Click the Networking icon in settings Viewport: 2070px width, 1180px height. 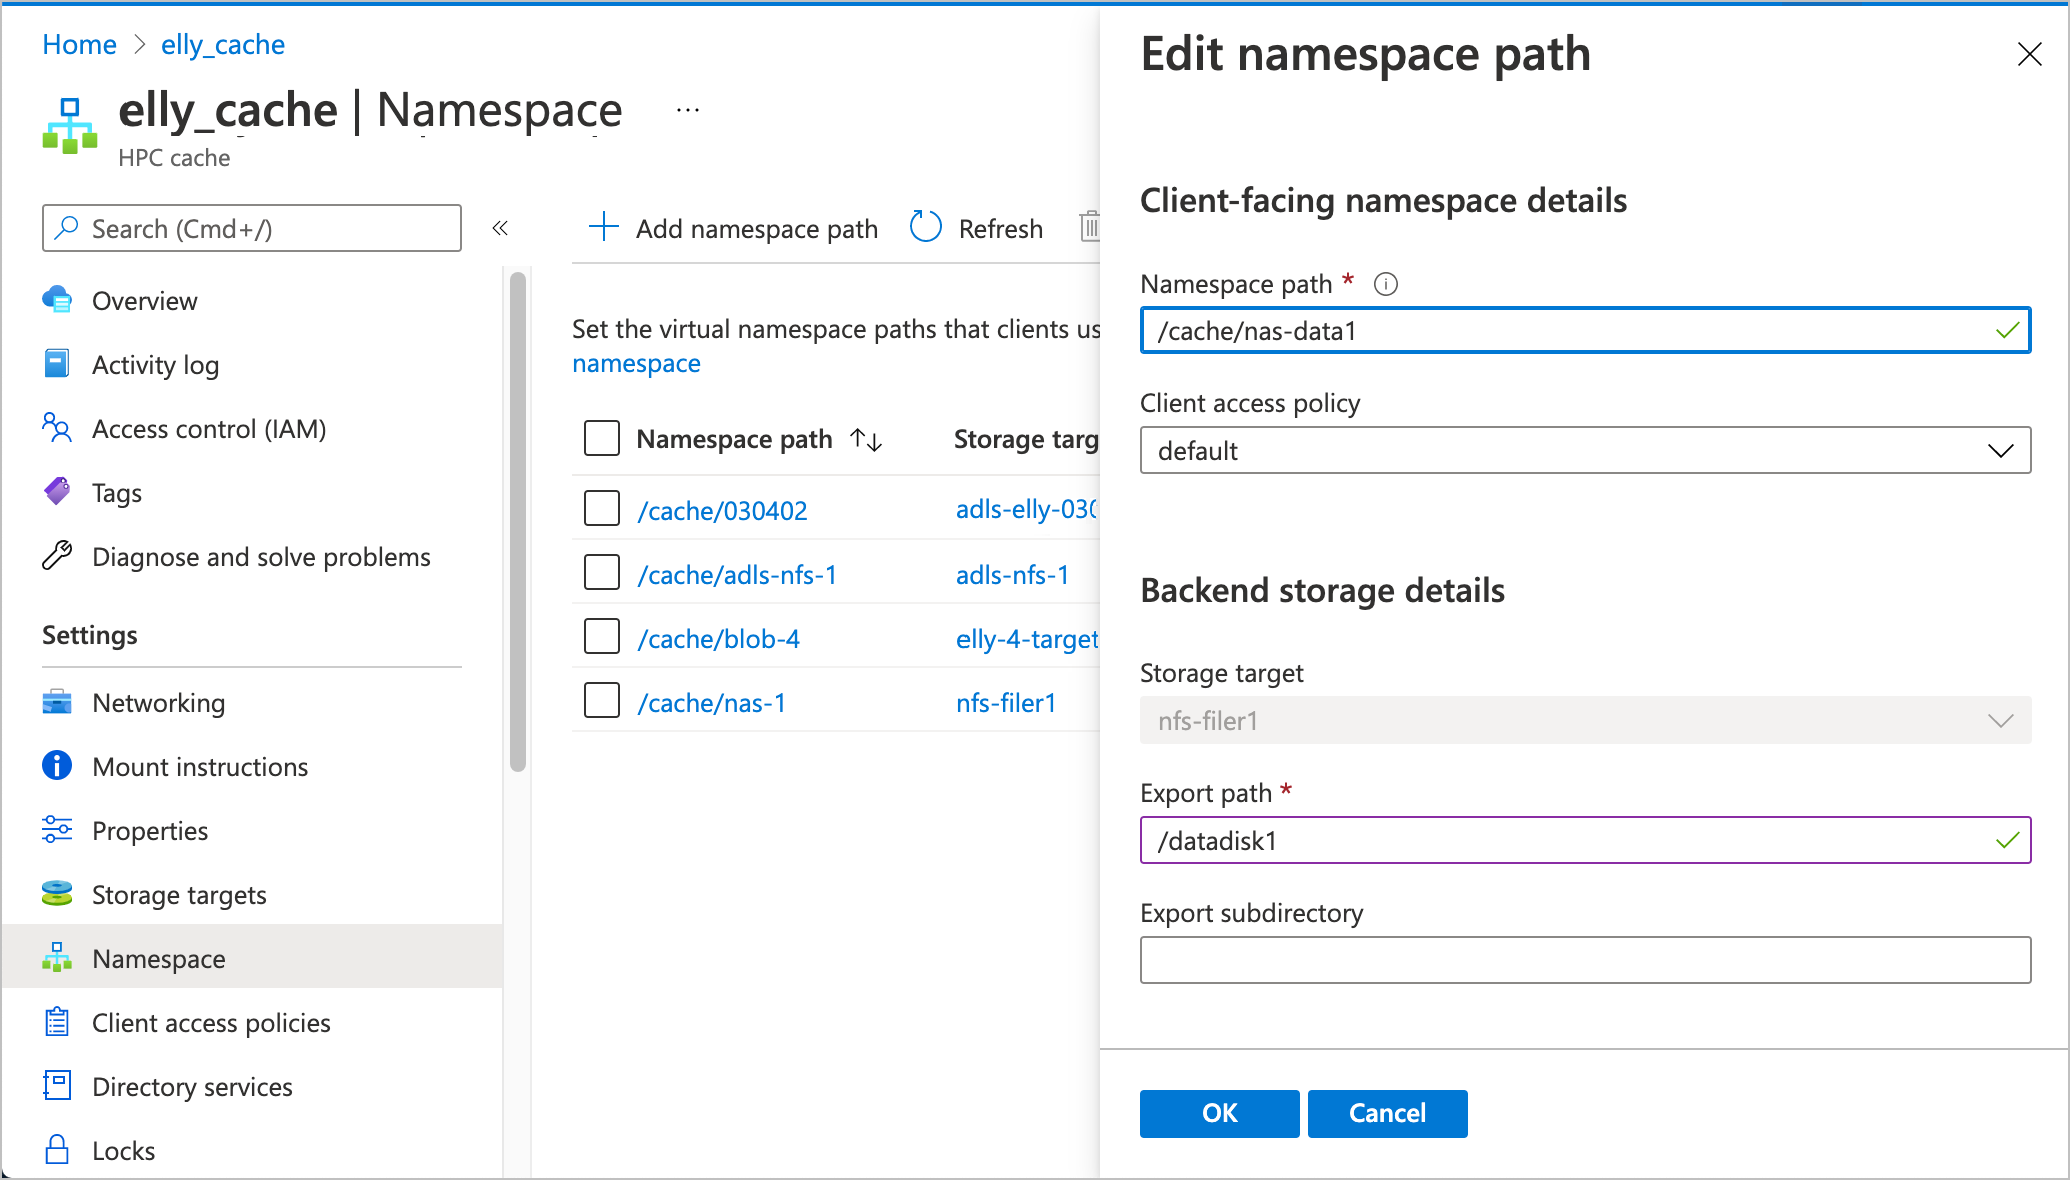(x=57, y=702)
